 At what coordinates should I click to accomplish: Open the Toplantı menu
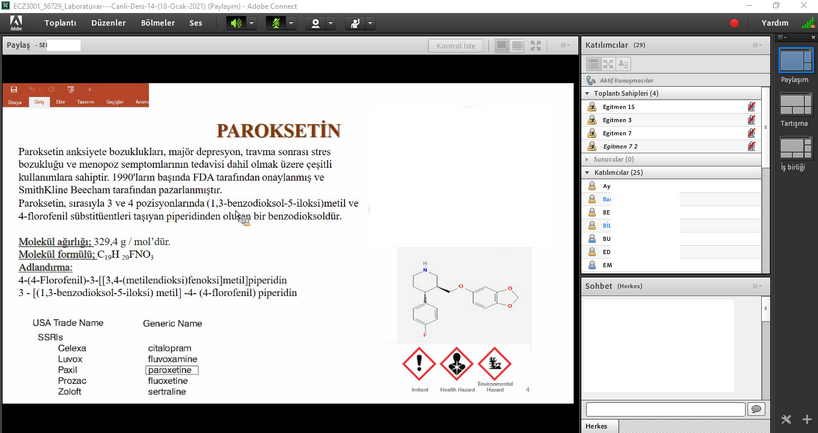coord(60,22)
